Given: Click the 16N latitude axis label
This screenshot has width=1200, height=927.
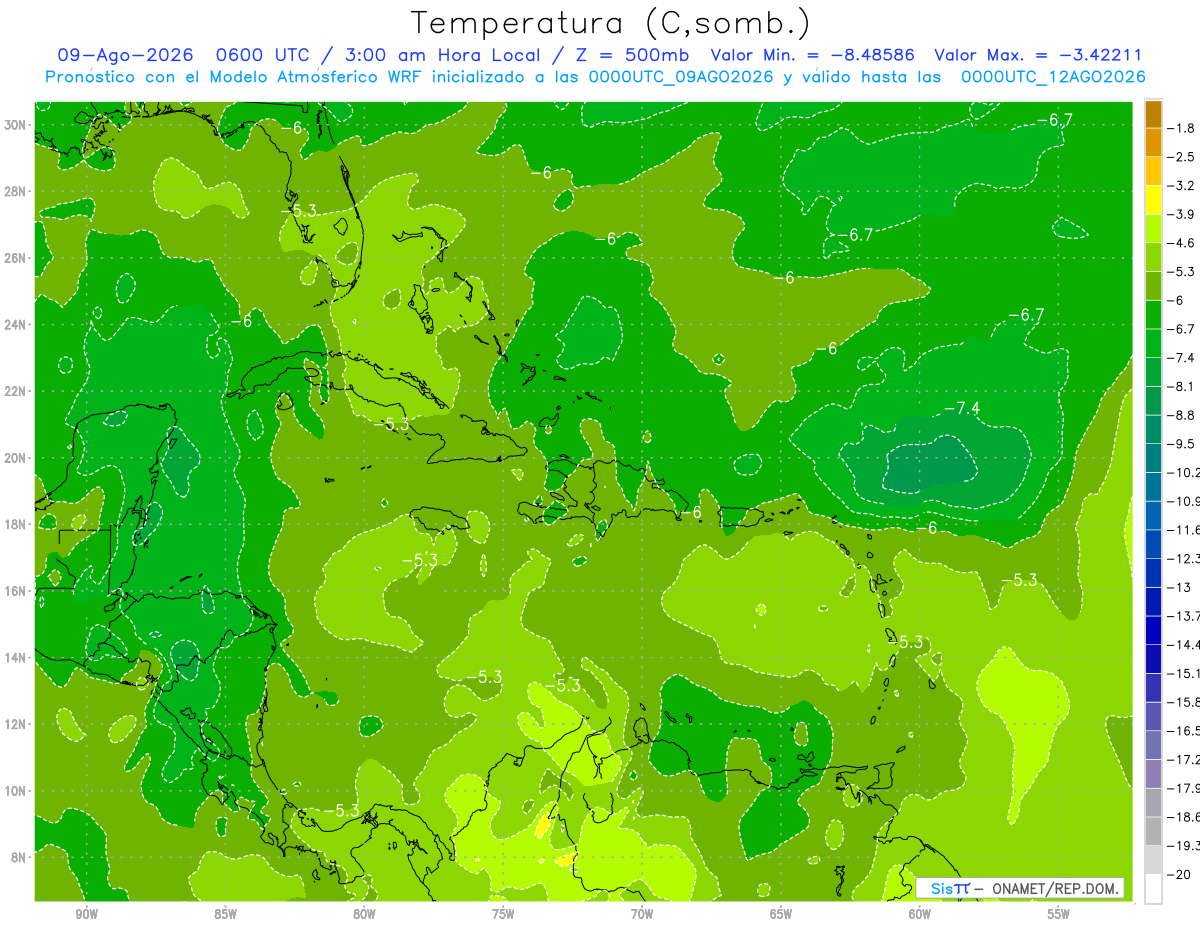Looking at the screenshot, I should pyautogui.click(x=17, y=591).
